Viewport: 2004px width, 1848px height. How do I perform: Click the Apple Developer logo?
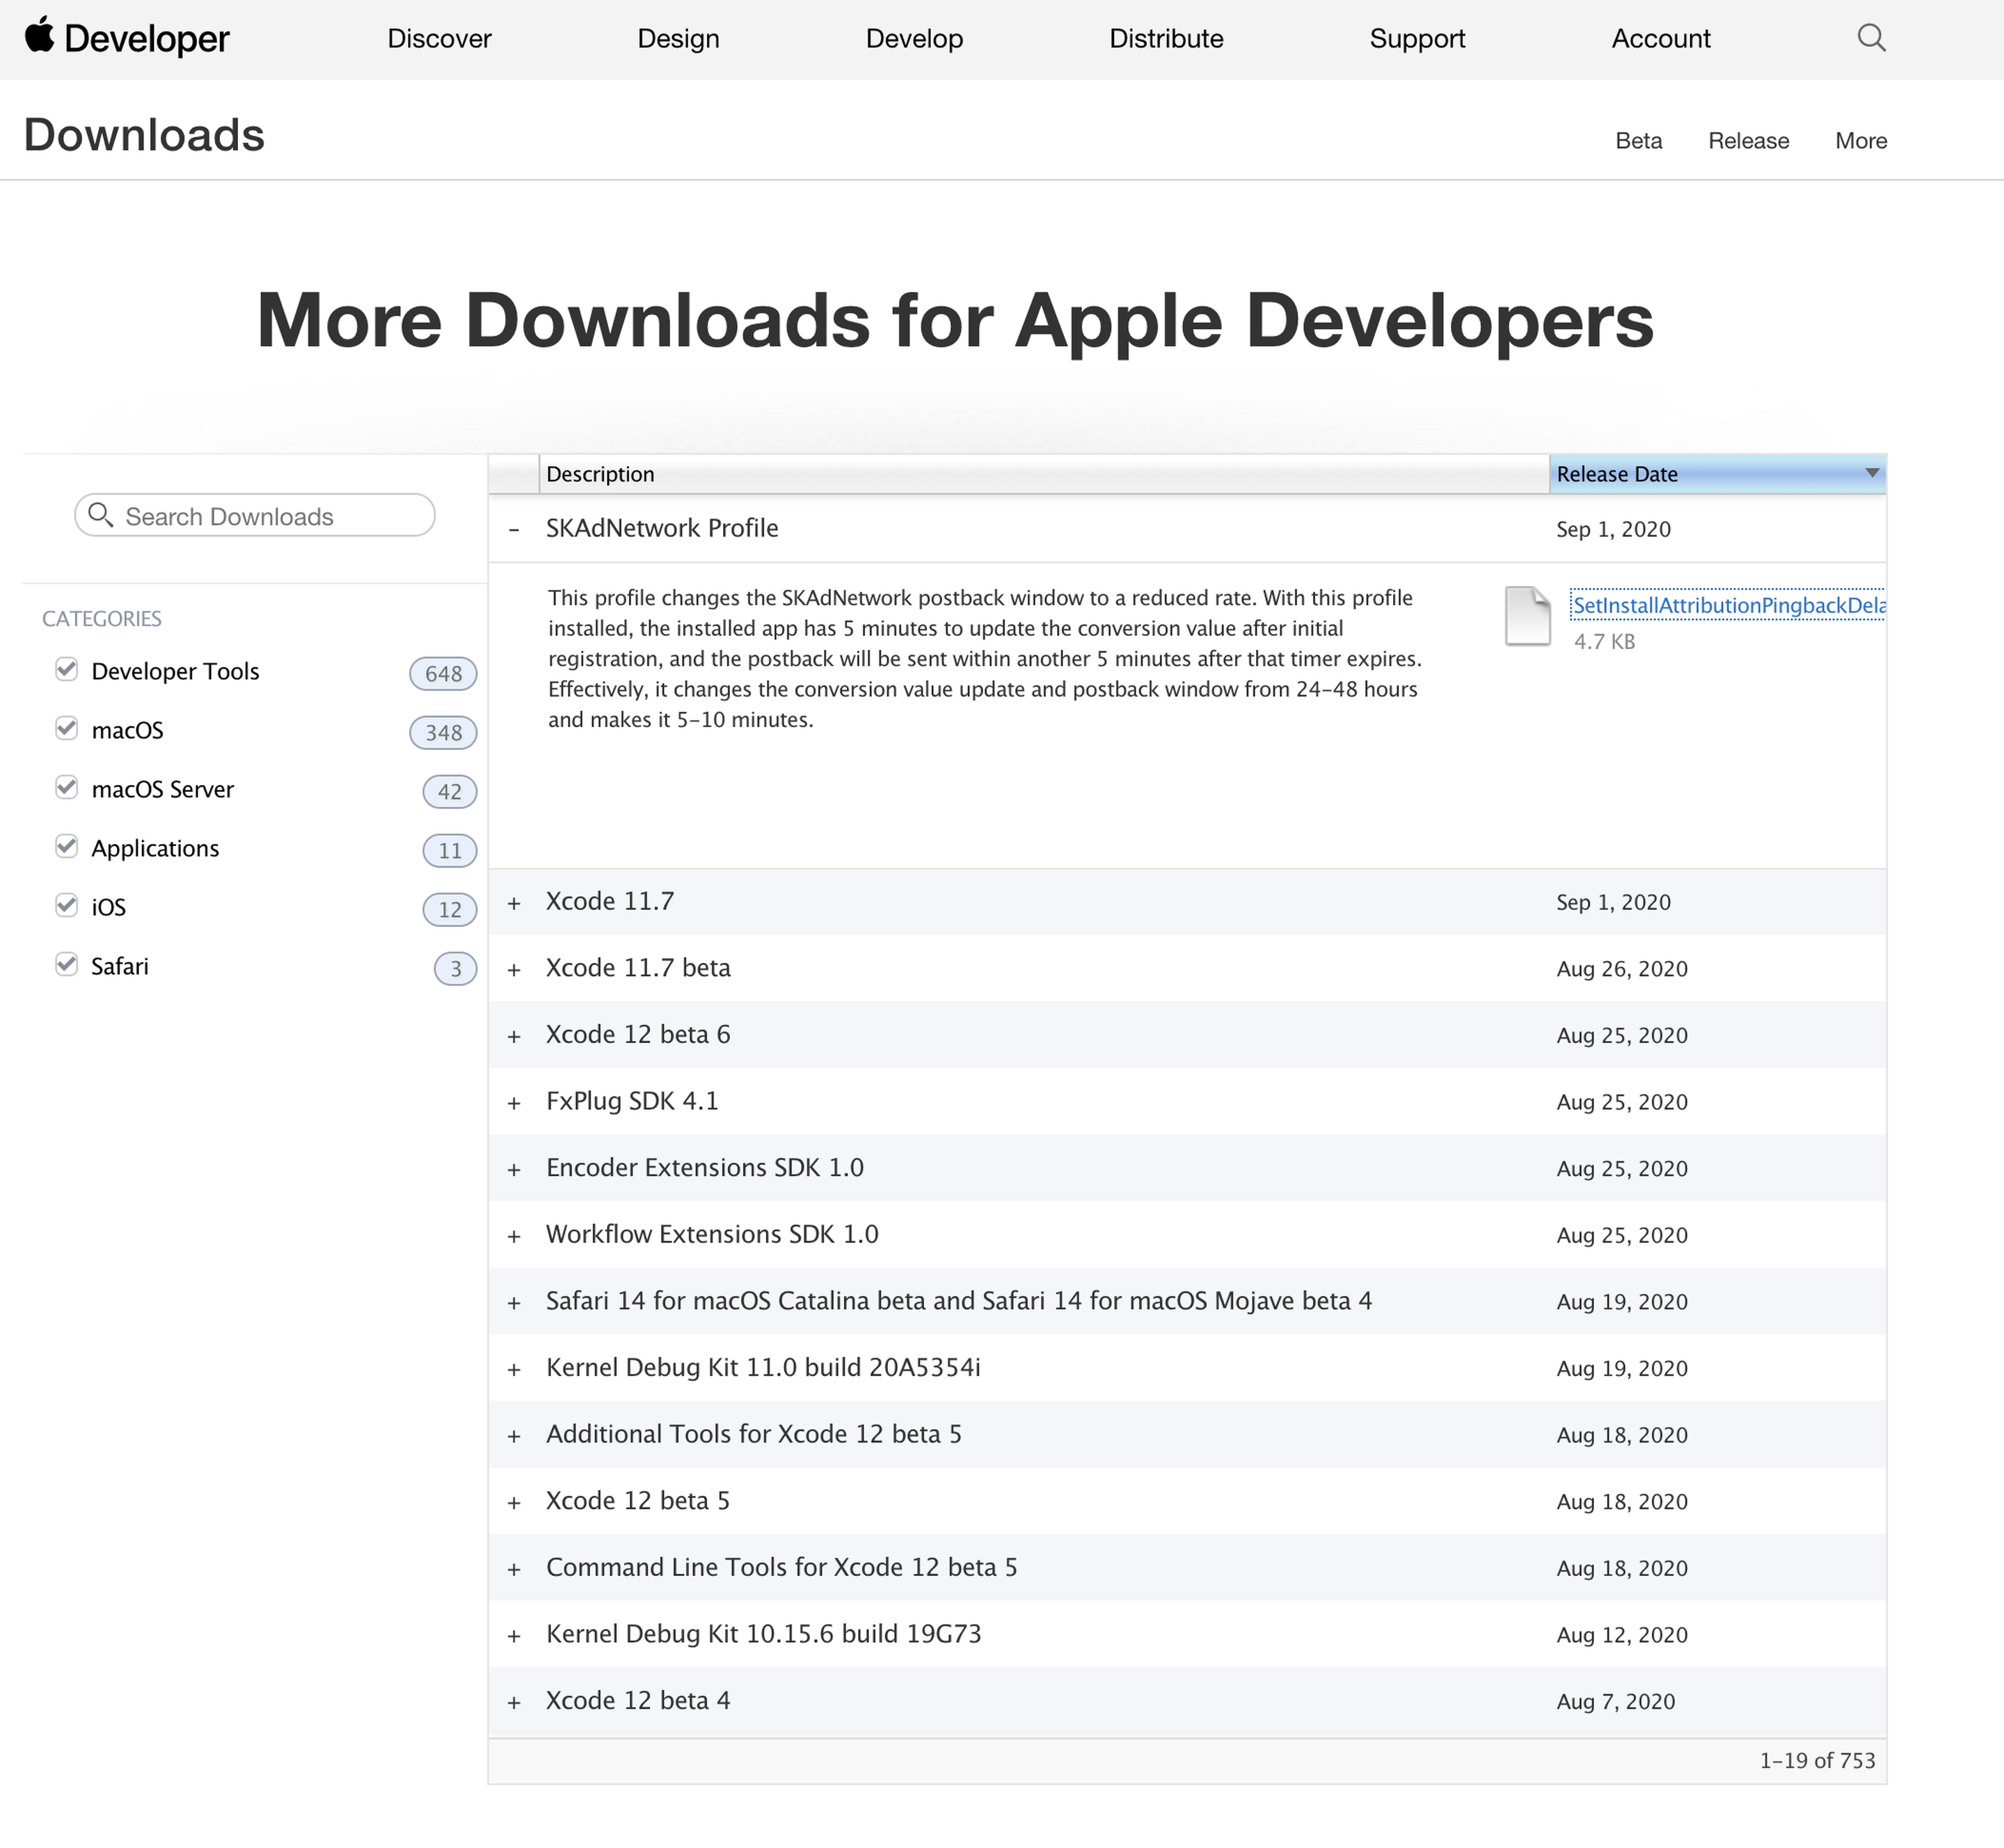127,38
